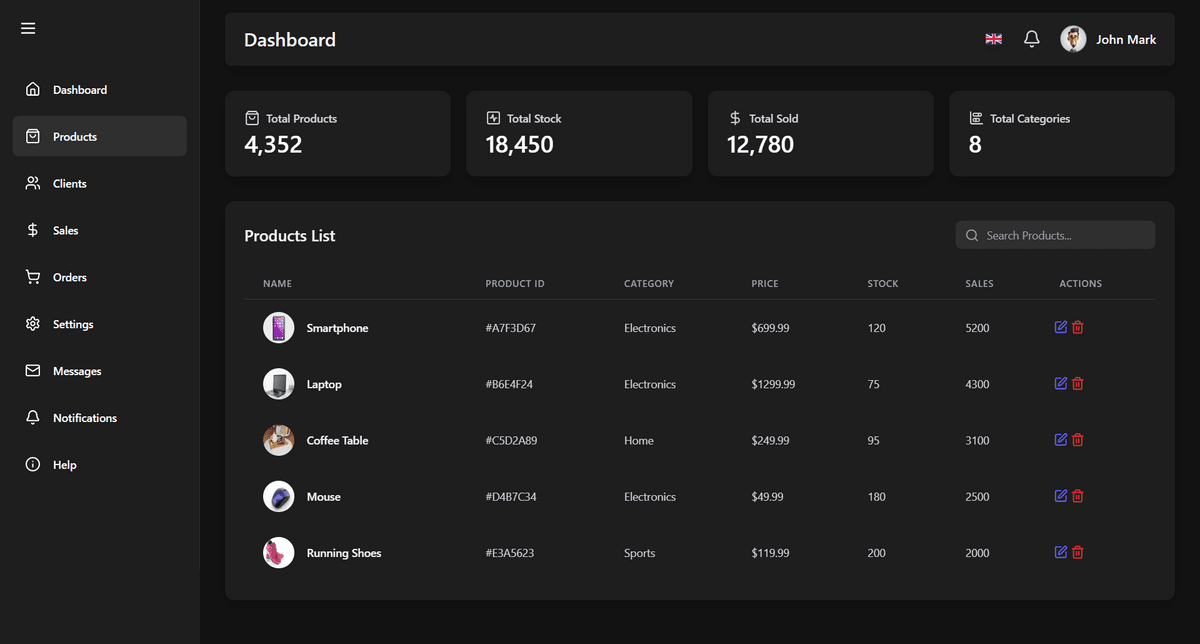The height and width of the screenshot is (644, 1200).
Task: Edit the Mouse product entry
Action: [x=1061, y=495]
